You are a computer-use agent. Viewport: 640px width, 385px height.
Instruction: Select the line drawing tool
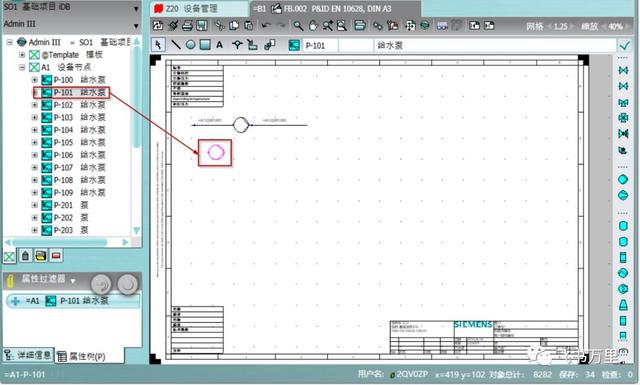(176, 45)
